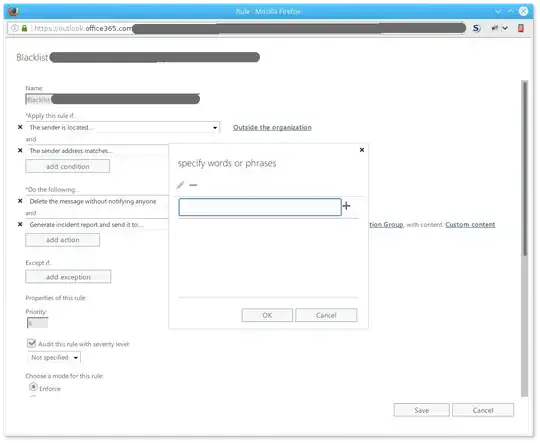Click the vertical scrollbar of the rule page
The width and height of the screenshot is (540, 443).
pos(524,168)
